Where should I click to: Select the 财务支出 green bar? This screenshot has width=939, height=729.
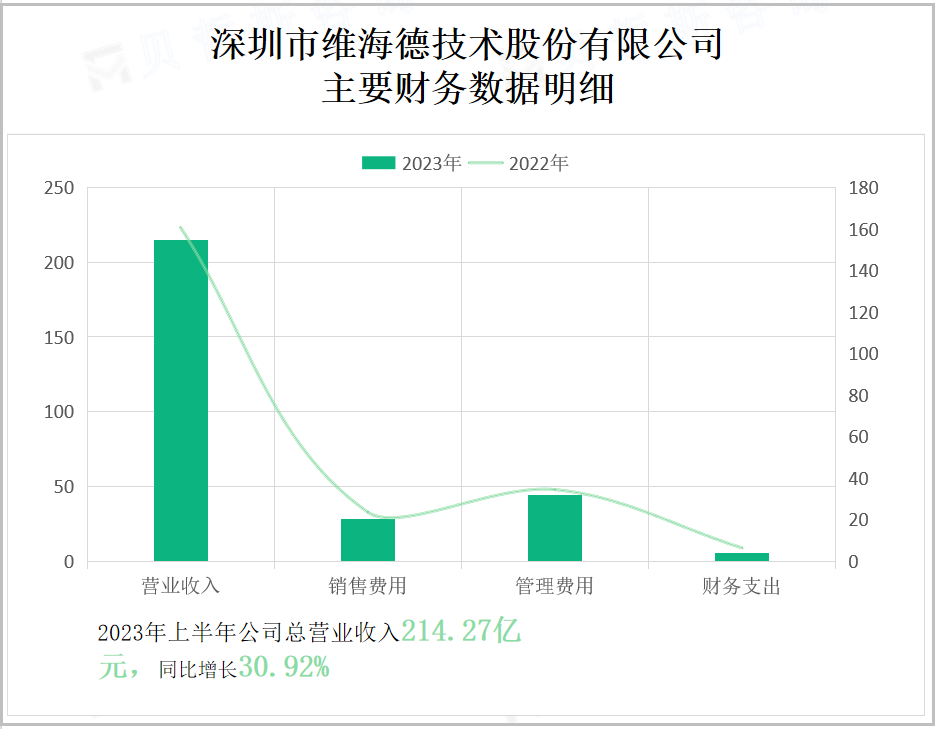click(x=741, y=557)
